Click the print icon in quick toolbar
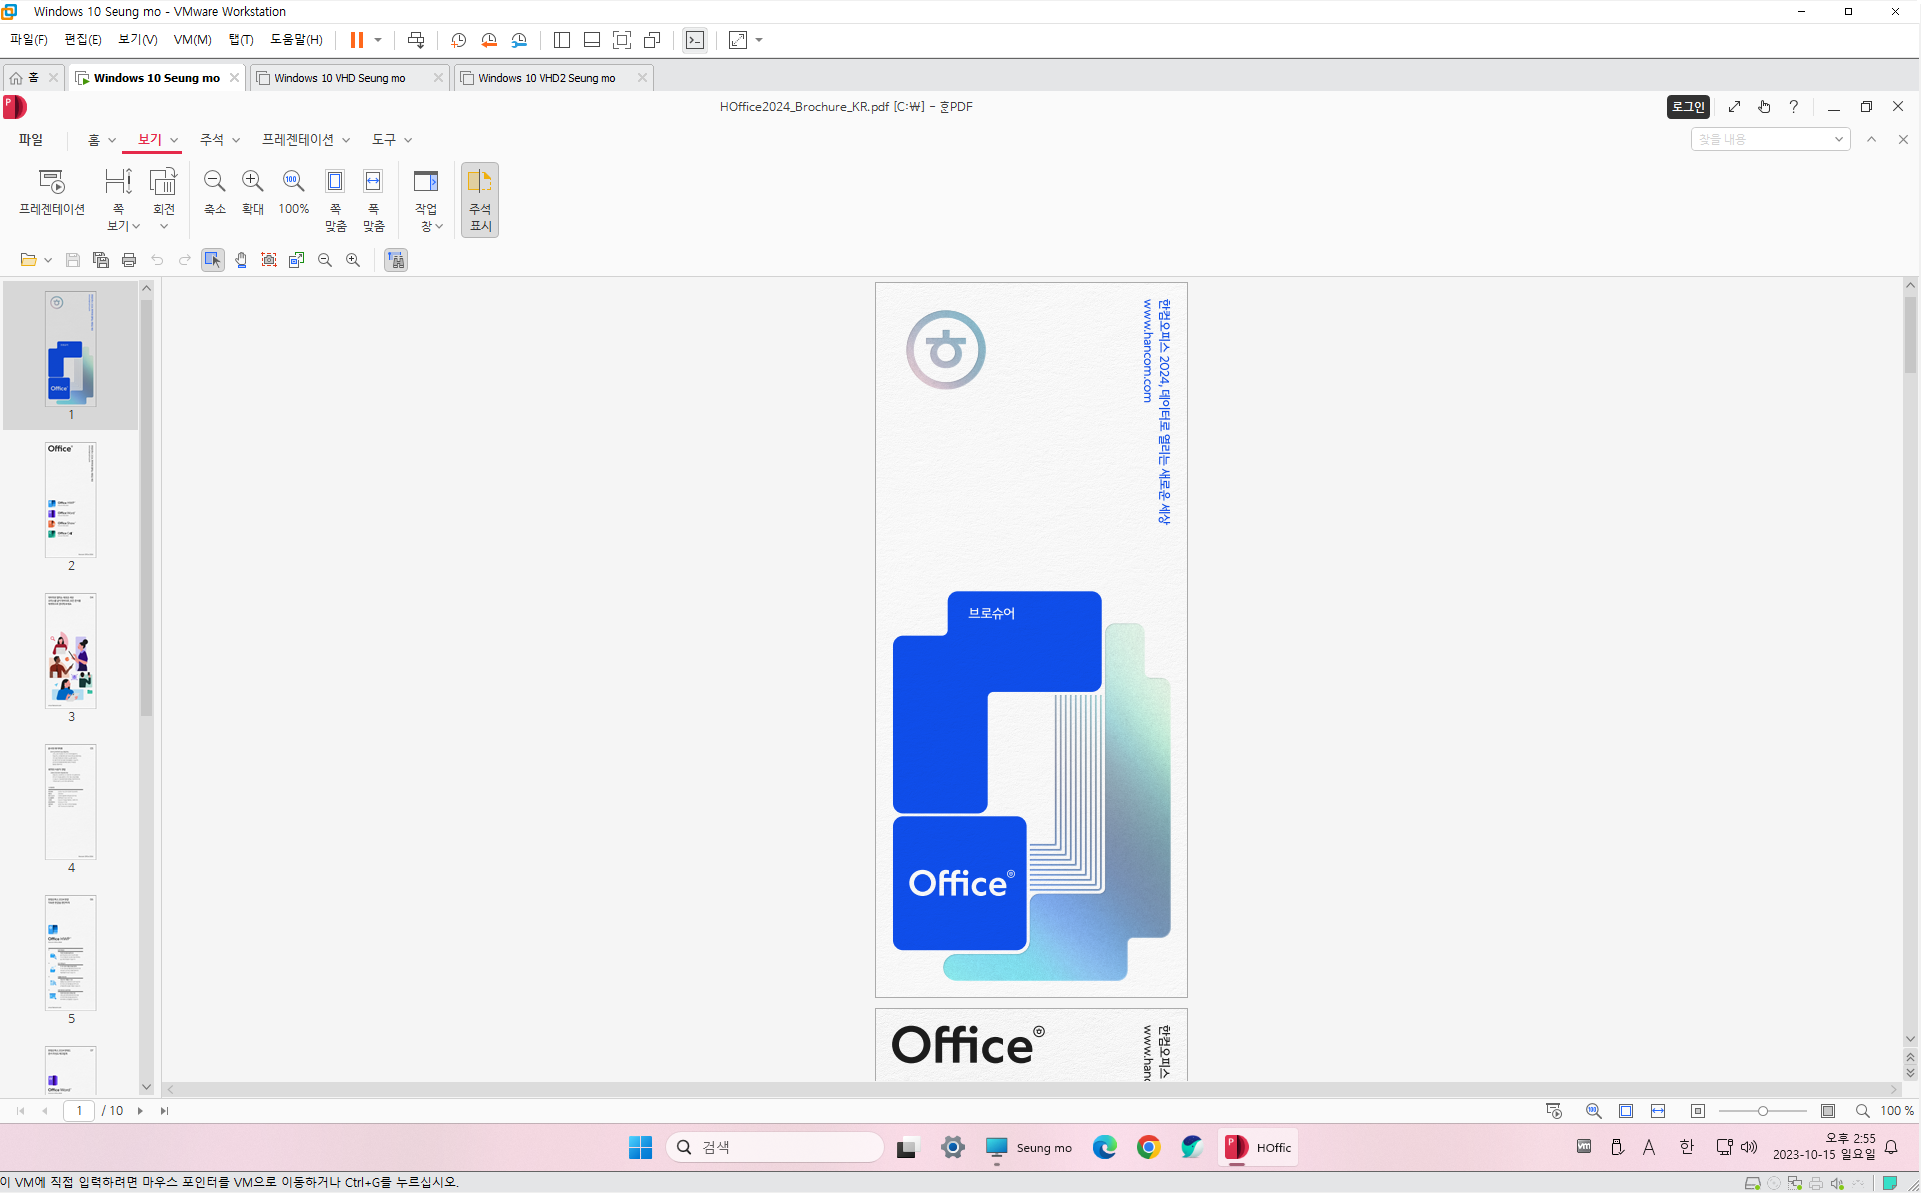 coord(129,260)
